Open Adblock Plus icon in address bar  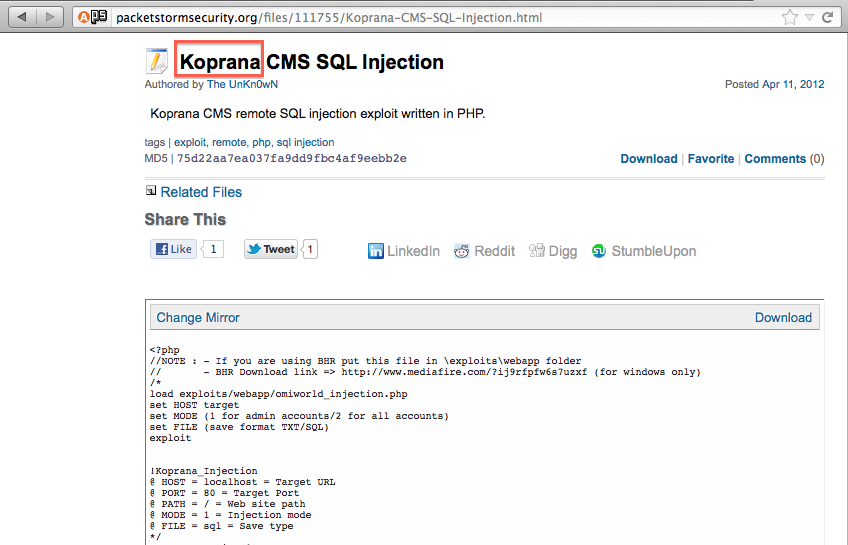tap(83, 17)
